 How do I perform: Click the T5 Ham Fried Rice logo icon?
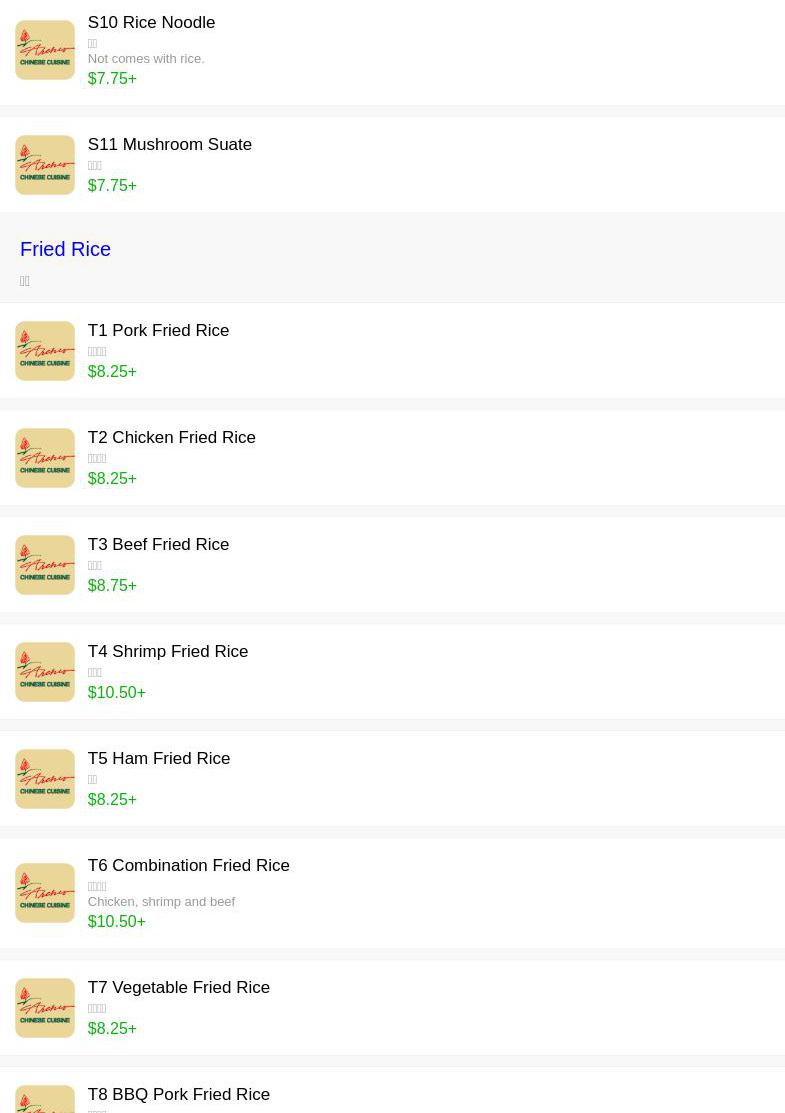[x=45, y=779]
